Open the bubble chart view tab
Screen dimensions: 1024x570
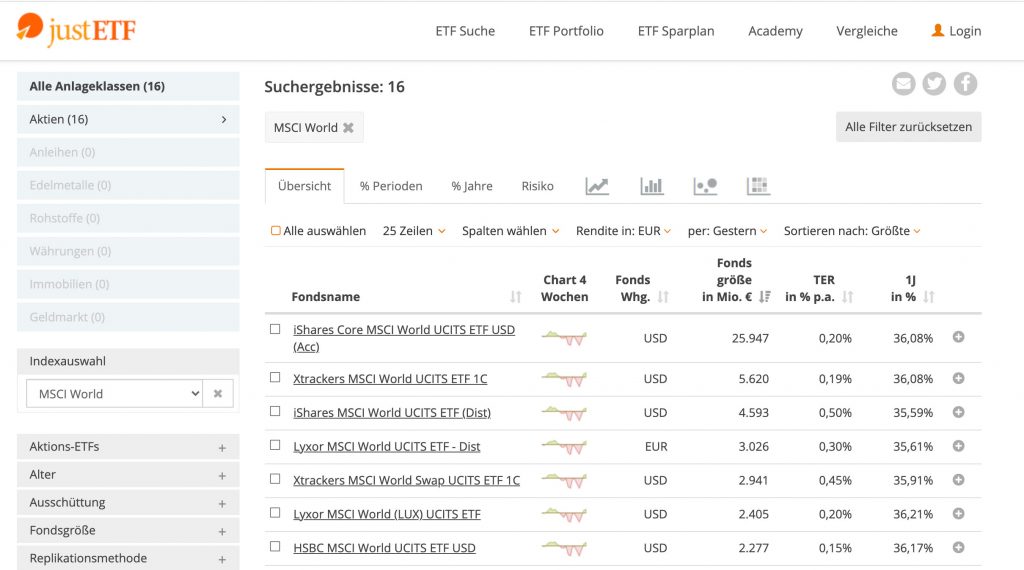(x=705, y=186)
